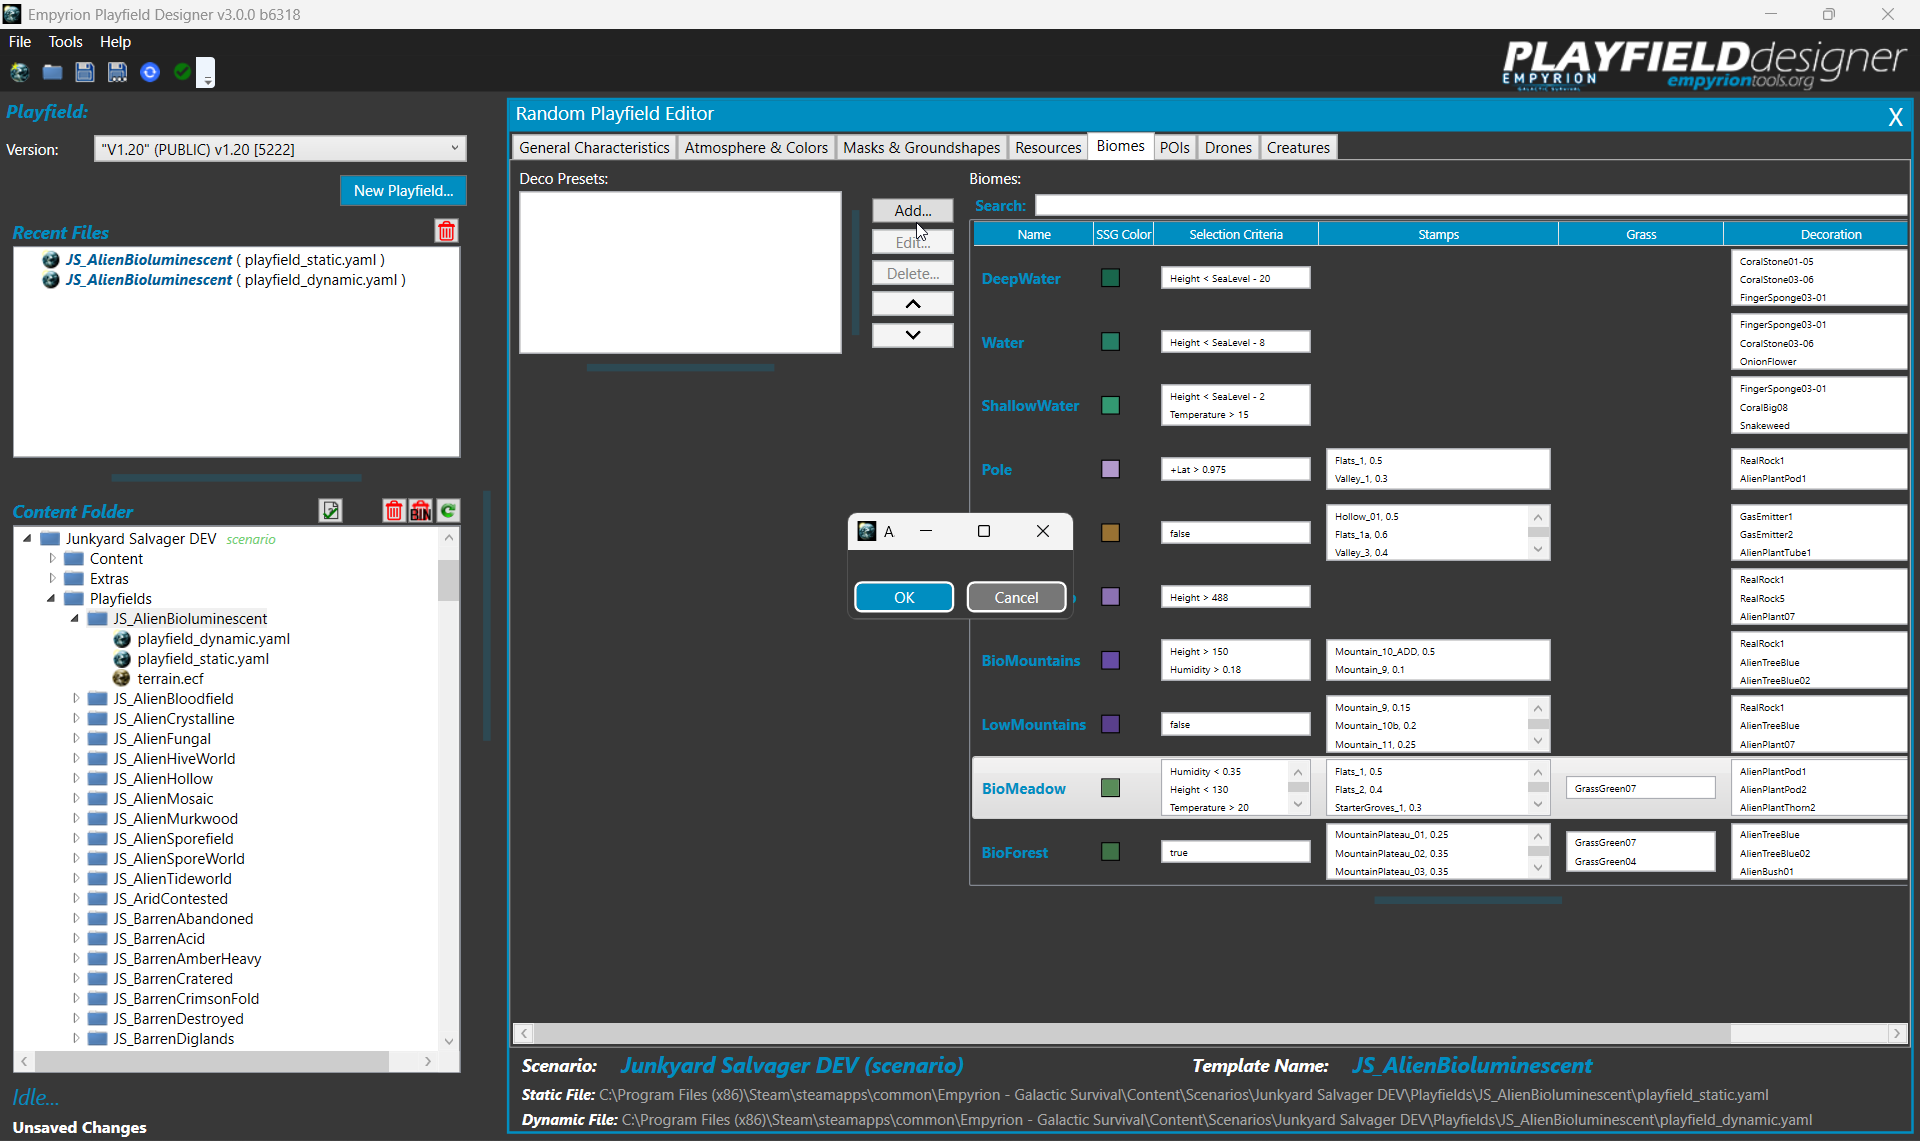This screenshot has height=1141, width=1920.
Task: Open the Version dropdown
Action: [455, 148]
